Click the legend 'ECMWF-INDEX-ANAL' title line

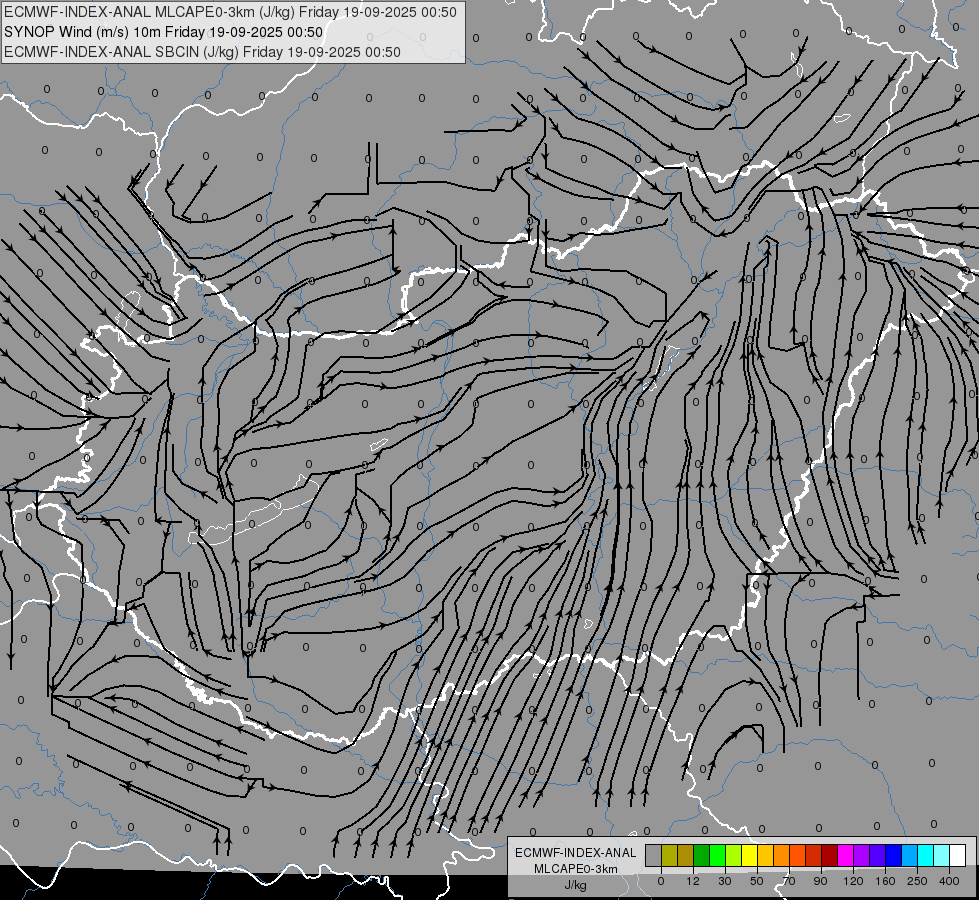pos(576,853)
